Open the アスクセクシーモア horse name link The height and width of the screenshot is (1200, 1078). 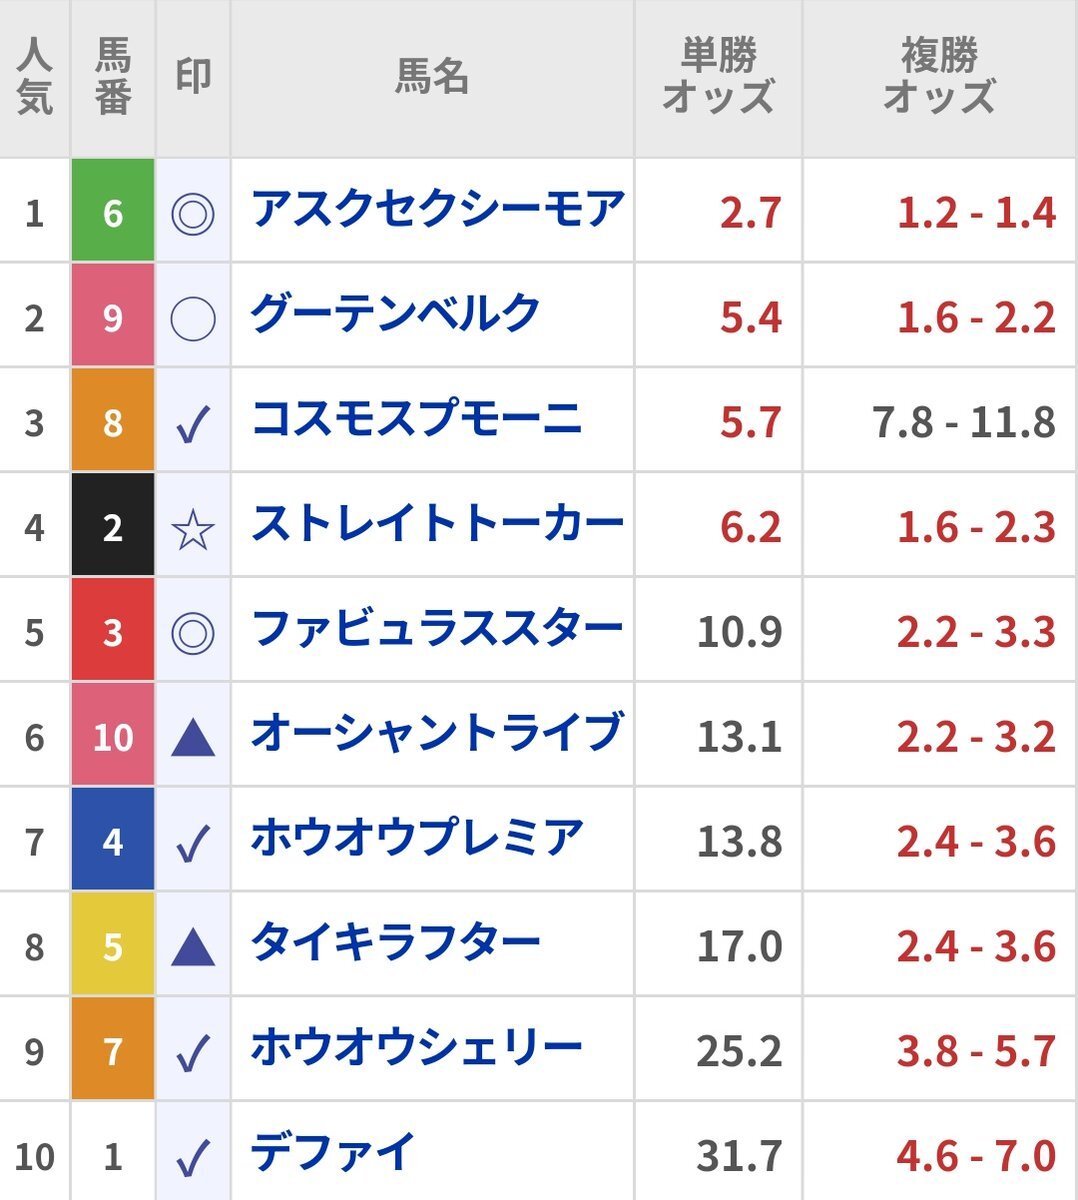(x=437, y=210)
